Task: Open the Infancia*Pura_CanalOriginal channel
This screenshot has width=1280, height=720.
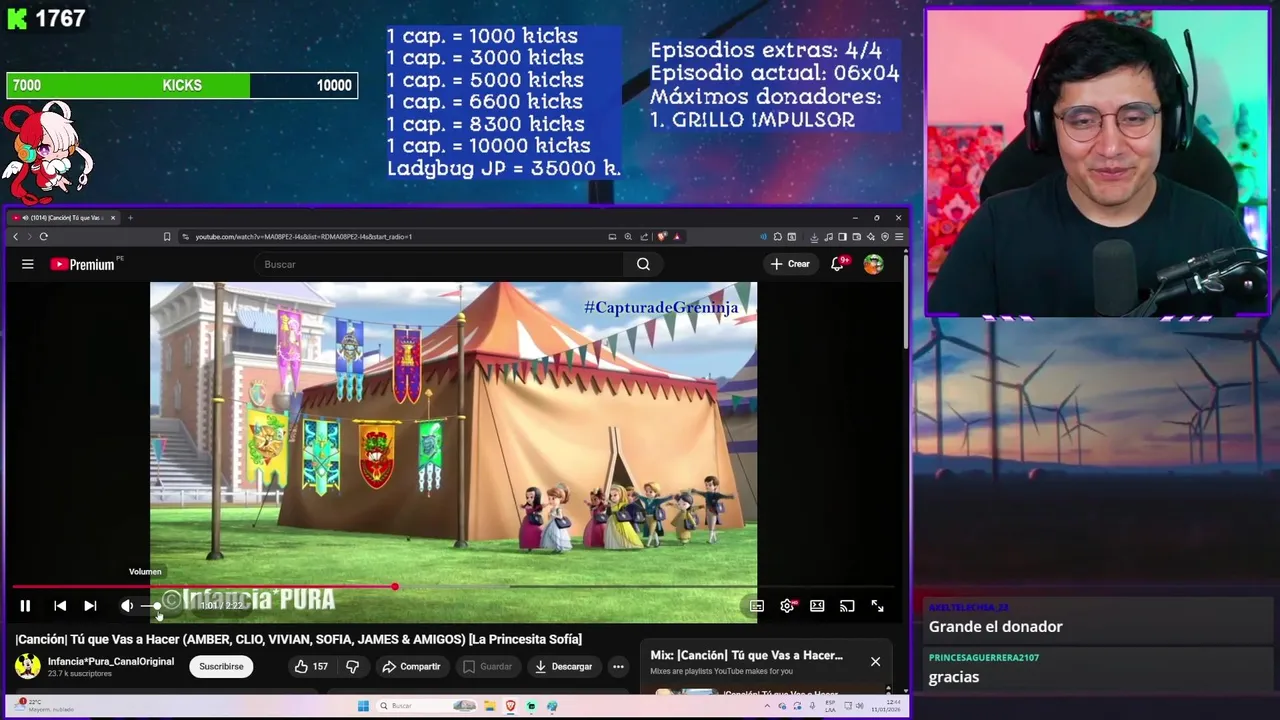Action: tap(111, 661)
